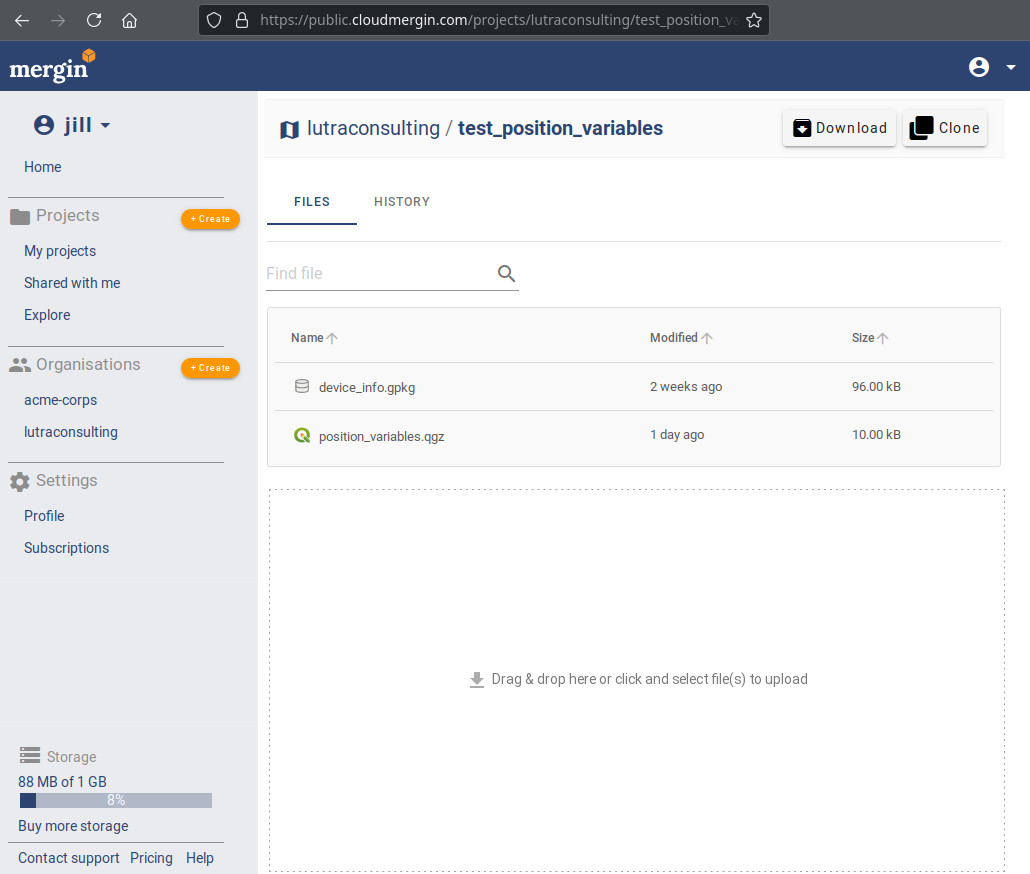Click the upload arrow icon in the drop zone
The height and width of the screenshot is (874, 1030).
477,680
